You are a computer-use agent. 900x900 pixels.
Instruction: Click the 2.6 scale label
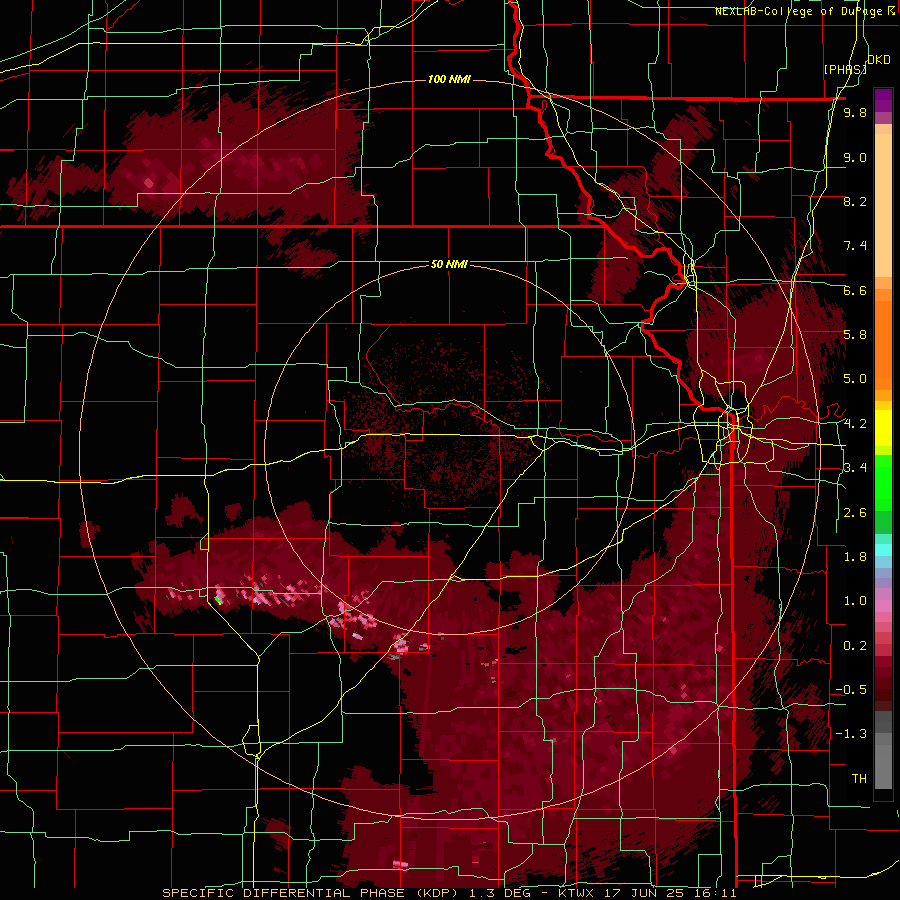click(x=855, y=513)
